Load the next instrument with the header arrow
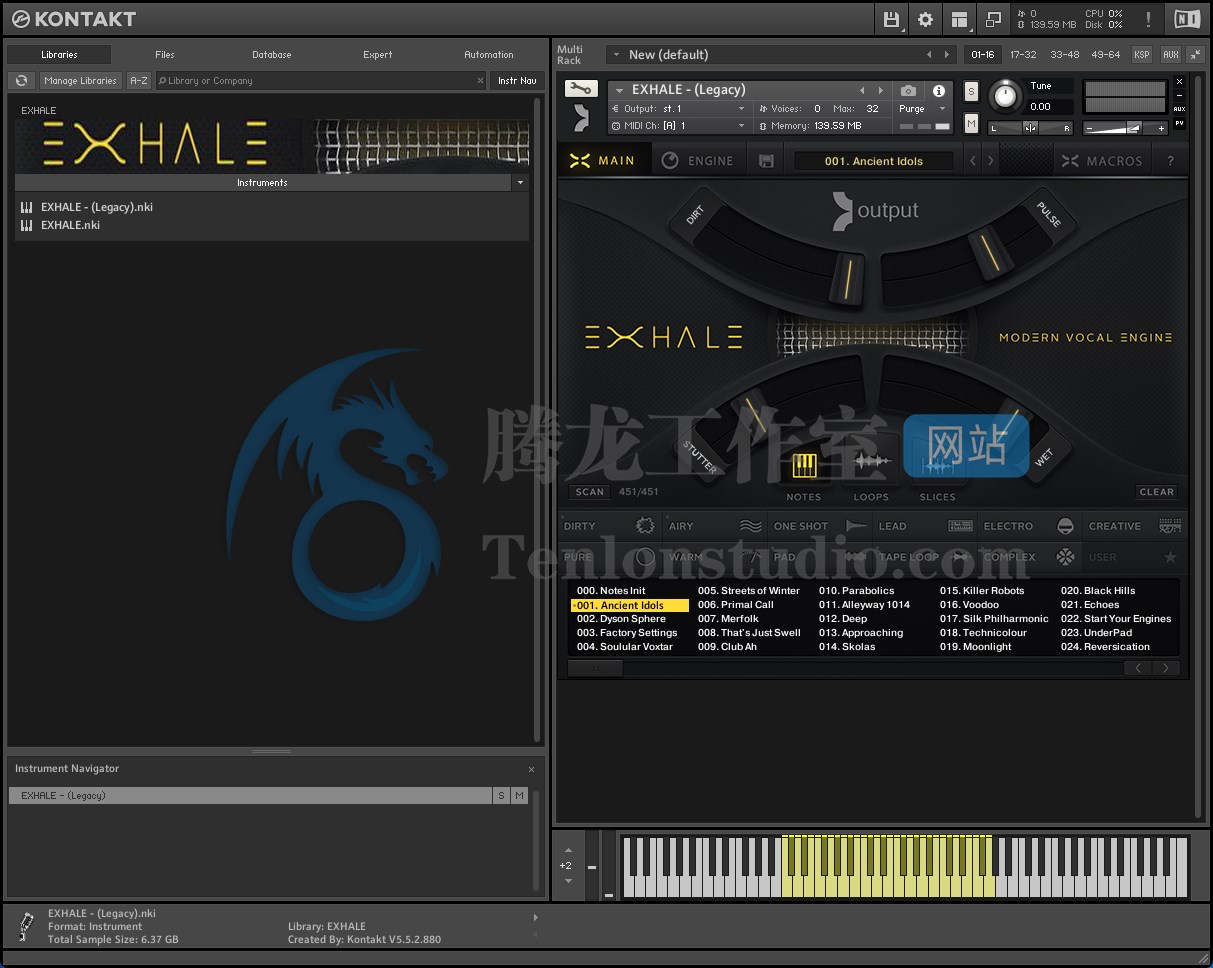 pyautogui.click(x=880, y=91)
